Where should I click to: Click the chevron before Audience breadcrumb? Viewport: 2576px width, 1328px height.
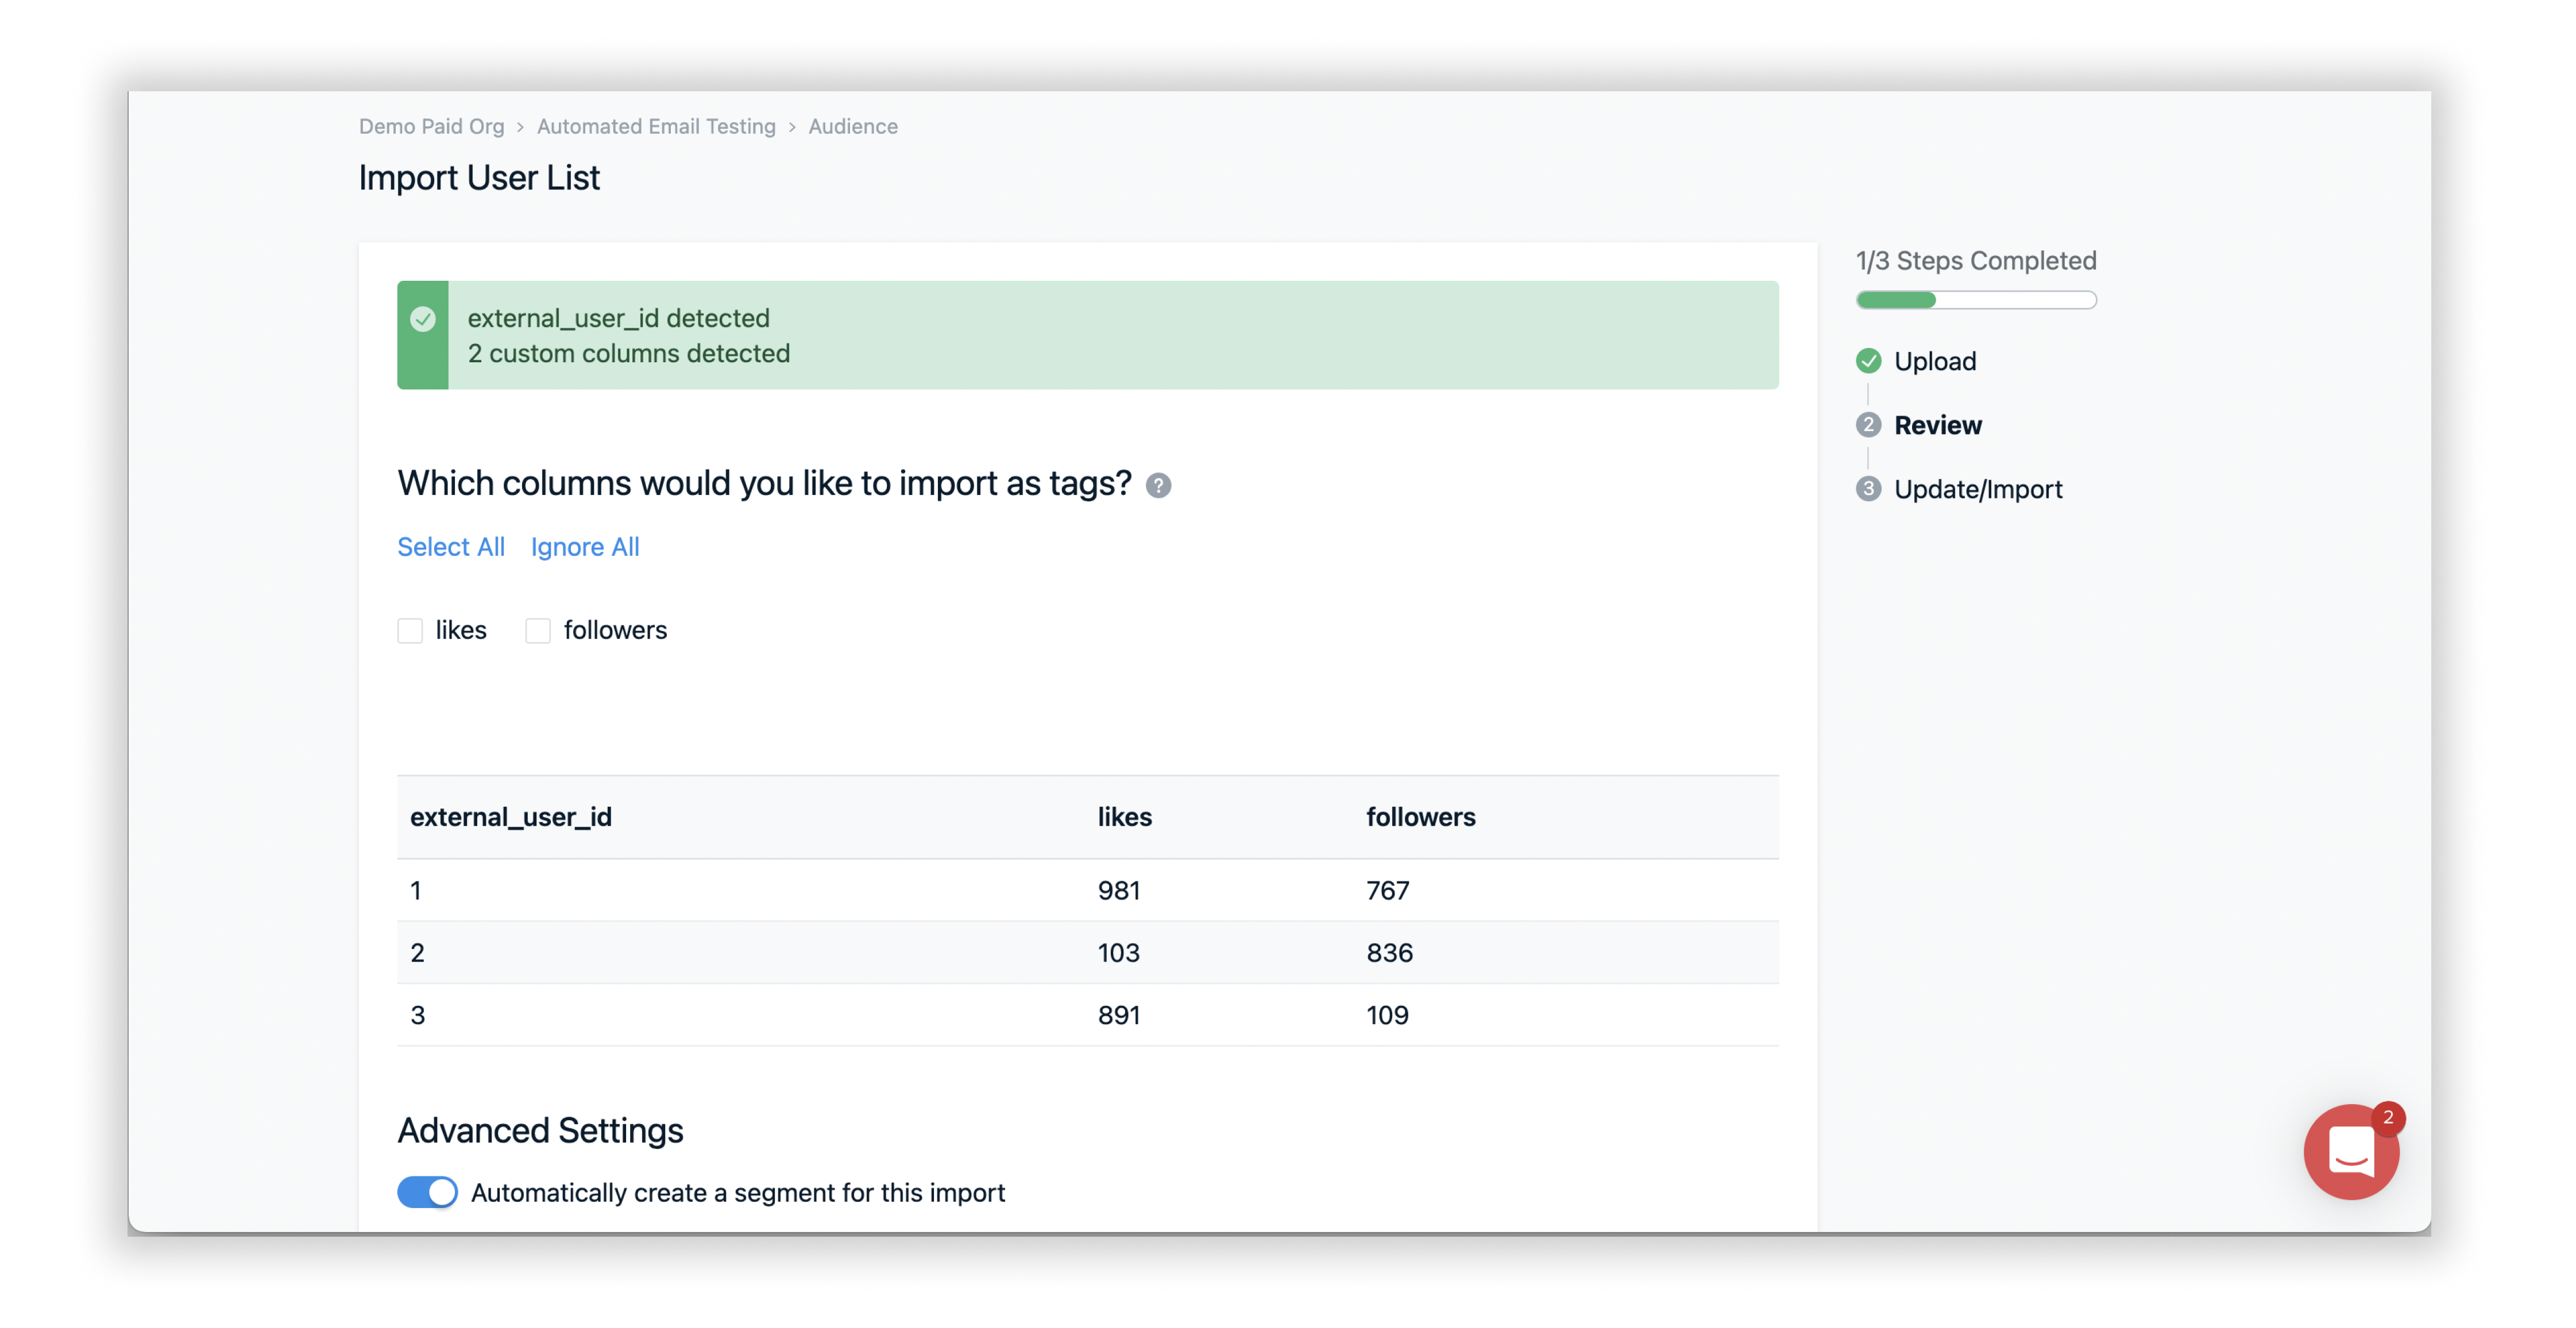coord(792,127)
